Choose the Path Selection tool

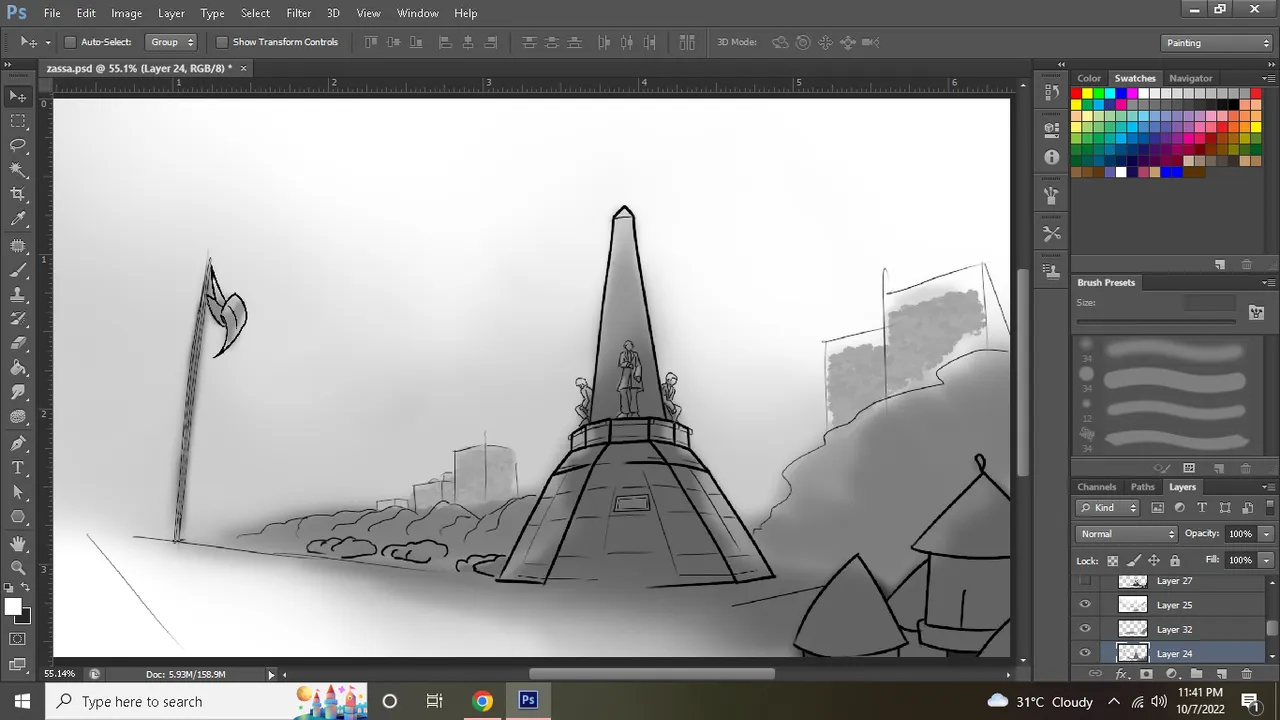pos(18,493)
